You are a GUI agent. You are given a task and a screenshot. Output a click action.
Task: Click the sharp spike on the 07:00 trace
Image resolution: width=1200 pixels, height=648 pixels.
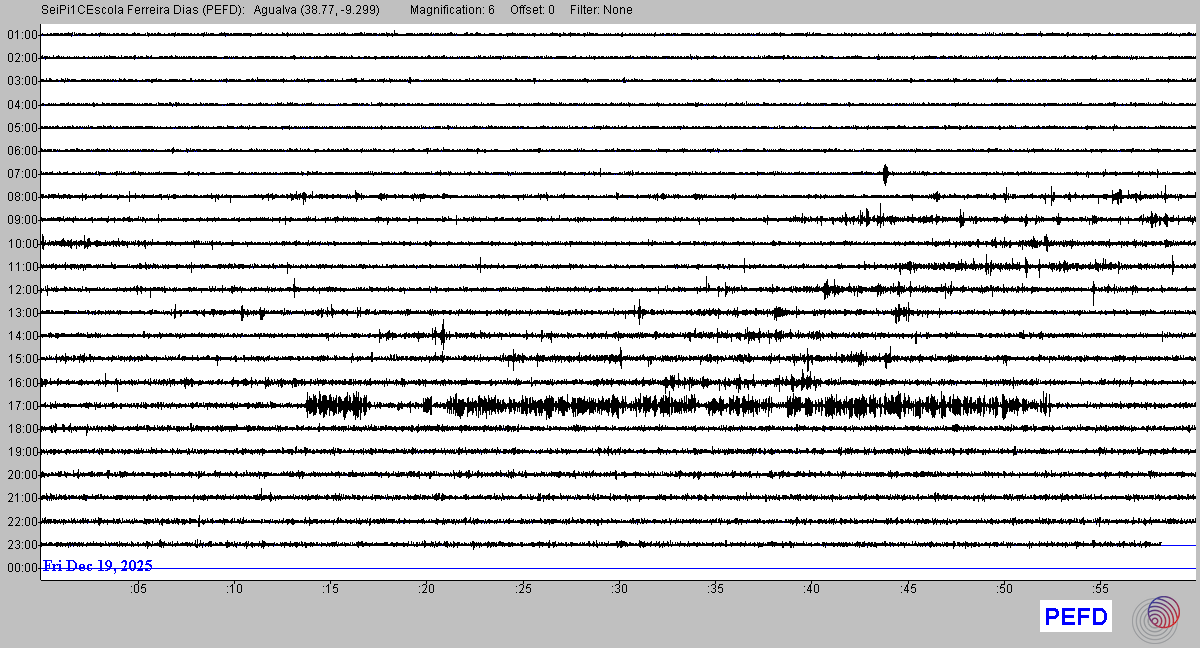click(886, 174)
